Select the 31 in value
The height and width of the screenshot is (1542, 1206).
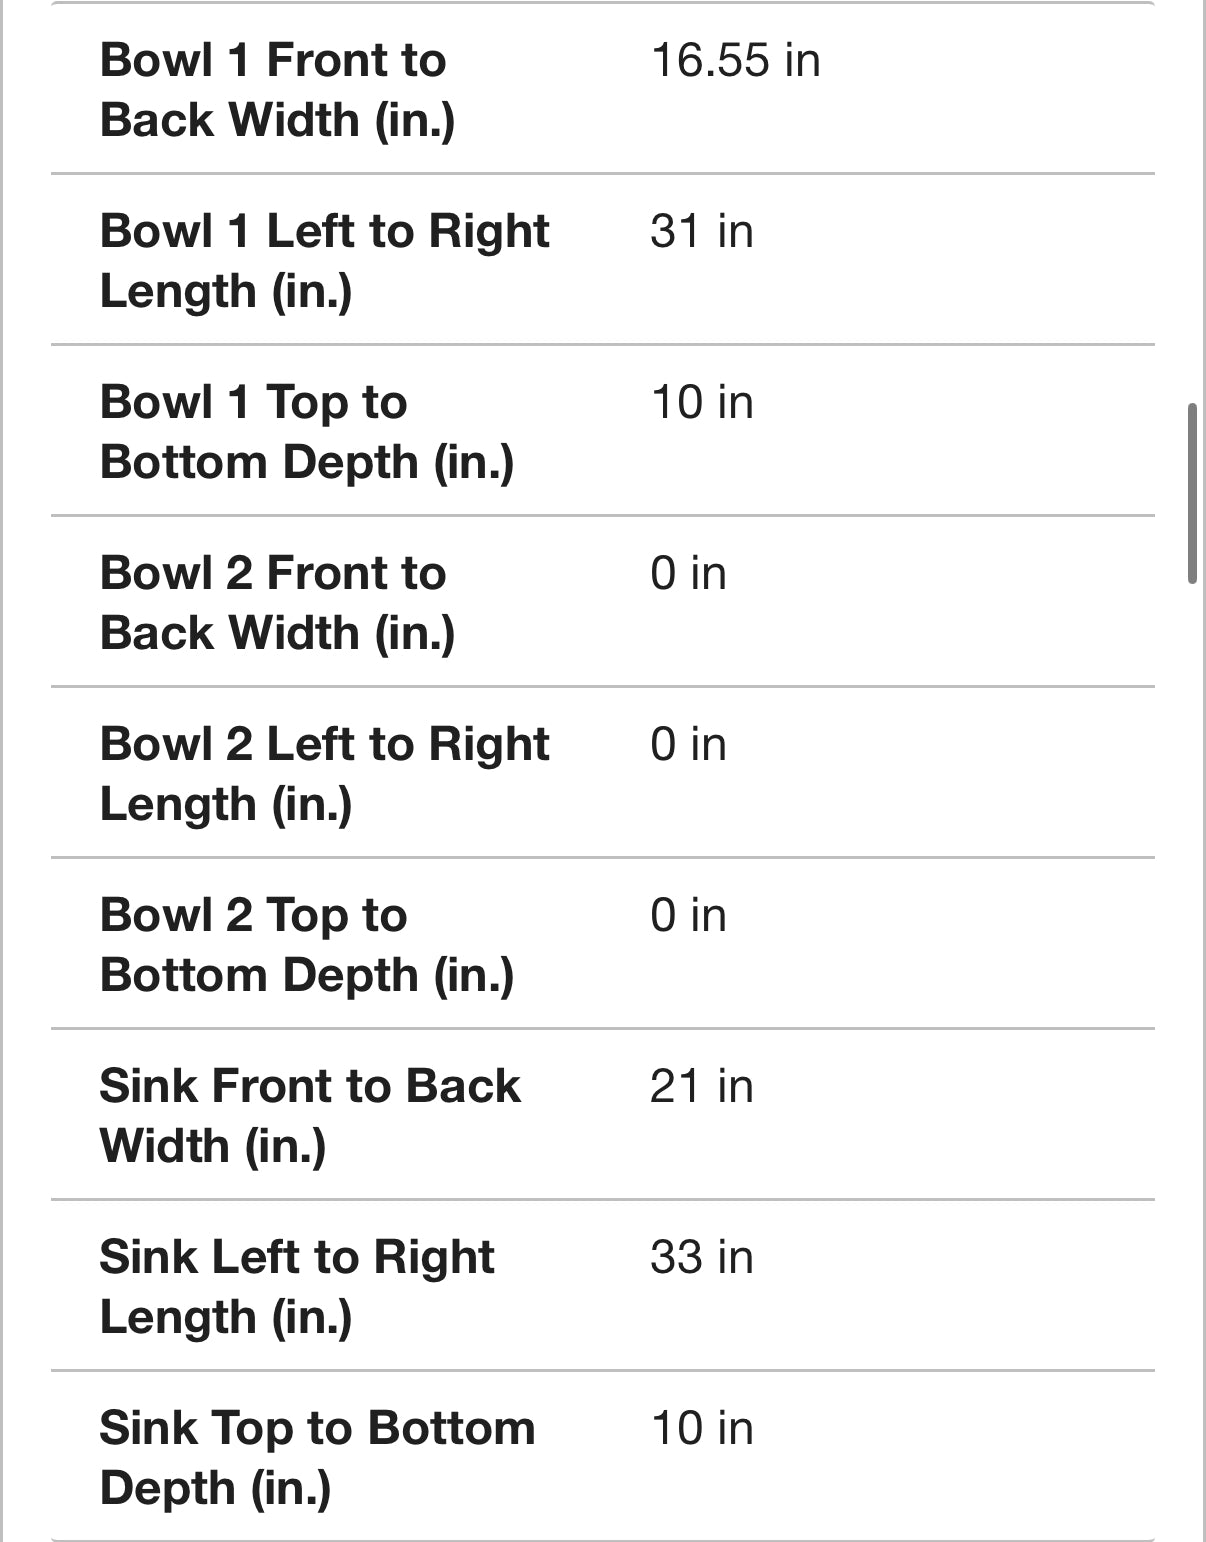[x=701, y=231]
